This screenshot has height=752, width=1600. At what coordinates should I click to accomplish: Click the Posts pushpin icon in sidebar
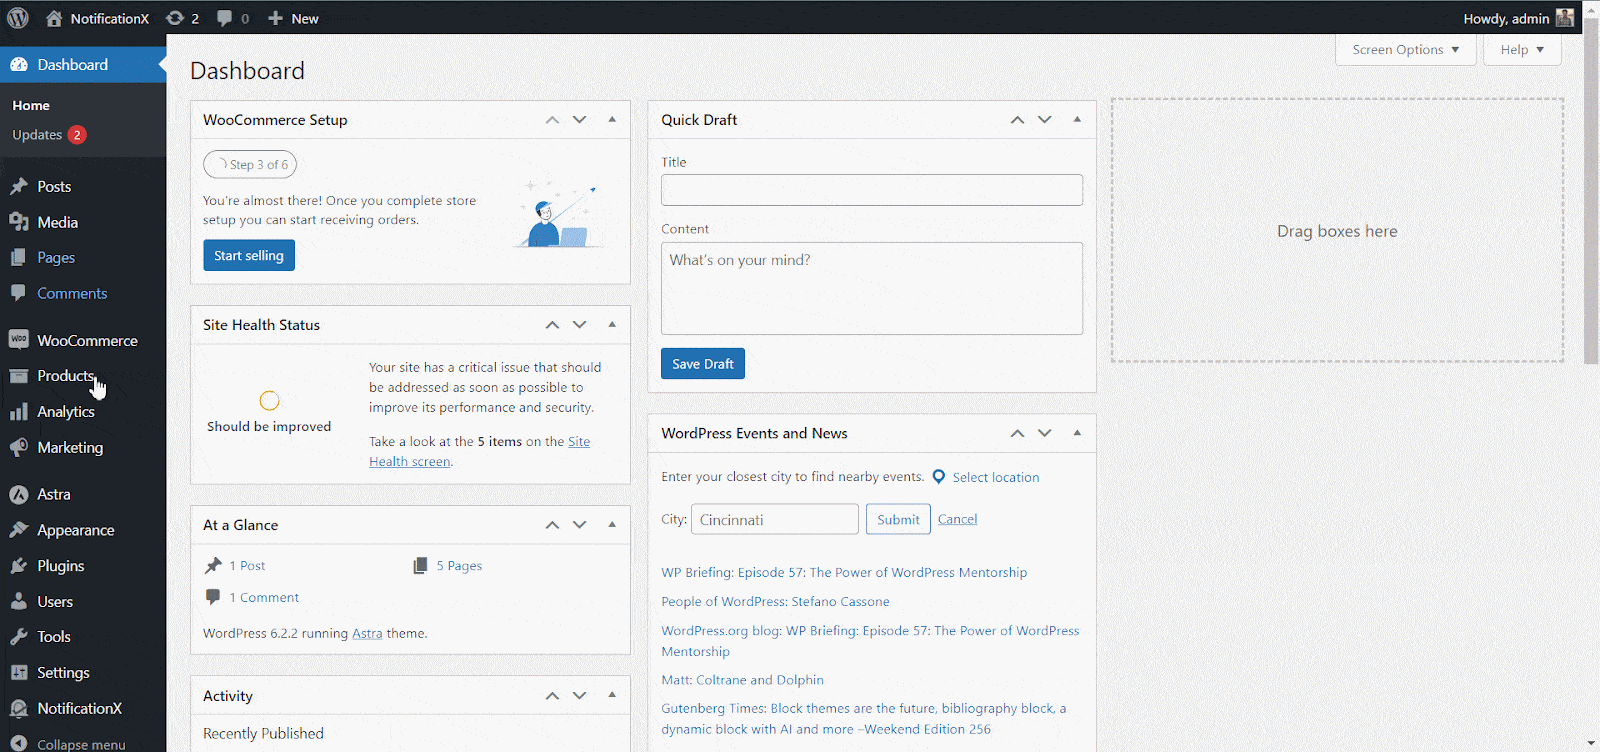coord(19,186)
